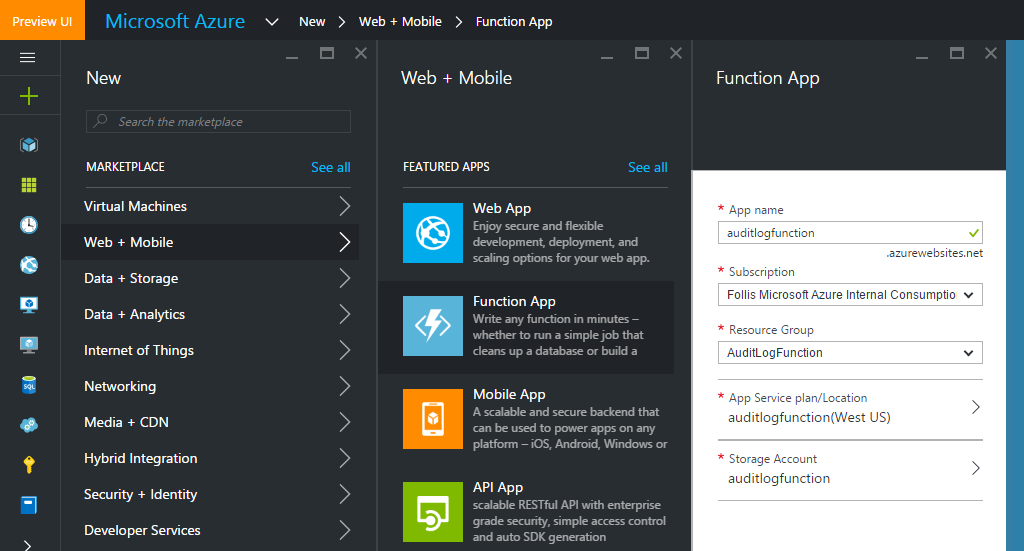Open the yellow key Subscriptions icon
1024x551 pixels.
click(29, 465)
